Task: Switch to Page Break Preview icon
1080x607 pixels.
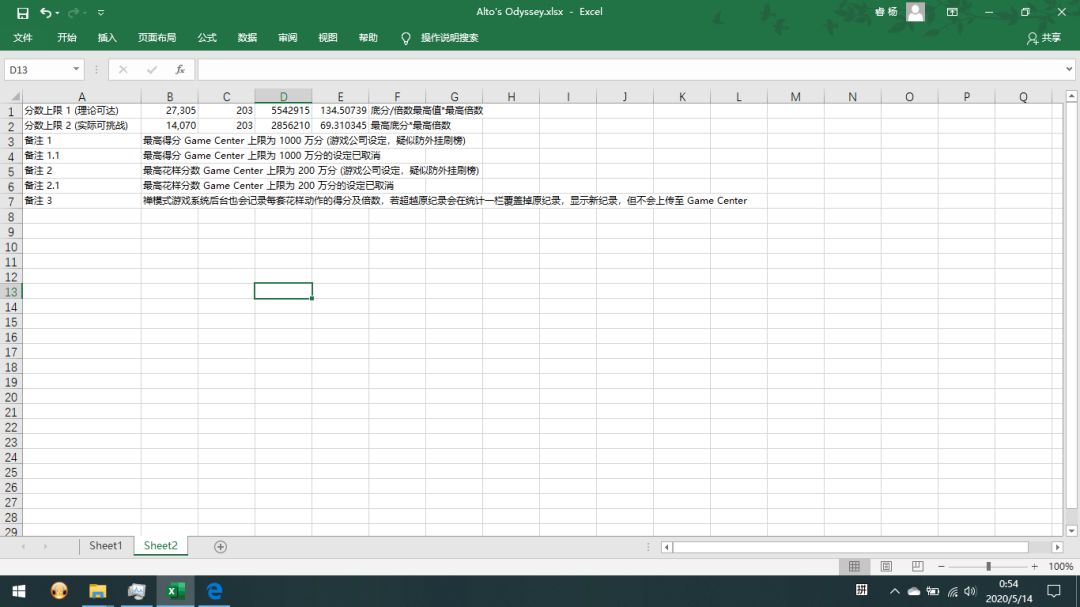Action: [917, 566]
